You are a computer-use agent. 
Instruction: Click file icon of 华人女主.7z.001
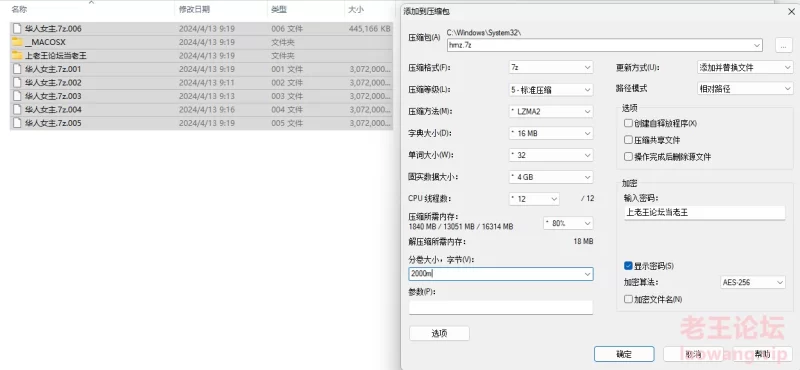click(17, 69)
